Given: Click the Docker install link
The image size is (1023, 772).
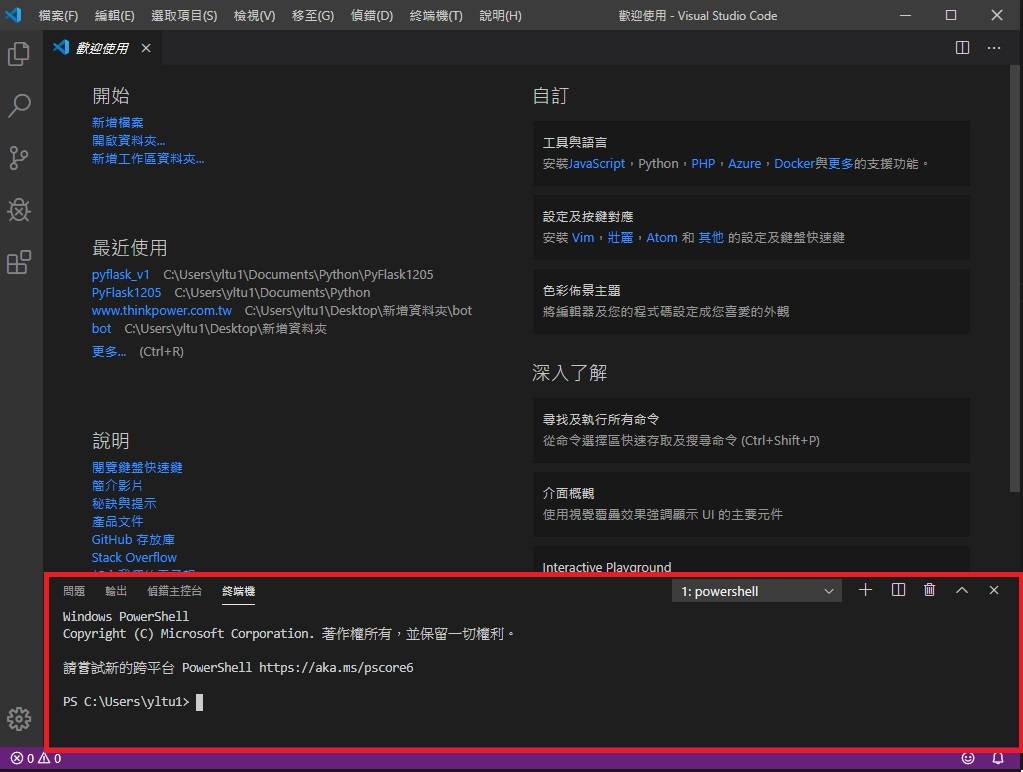Looking at the screenshot, I should [x=794, y=164].
